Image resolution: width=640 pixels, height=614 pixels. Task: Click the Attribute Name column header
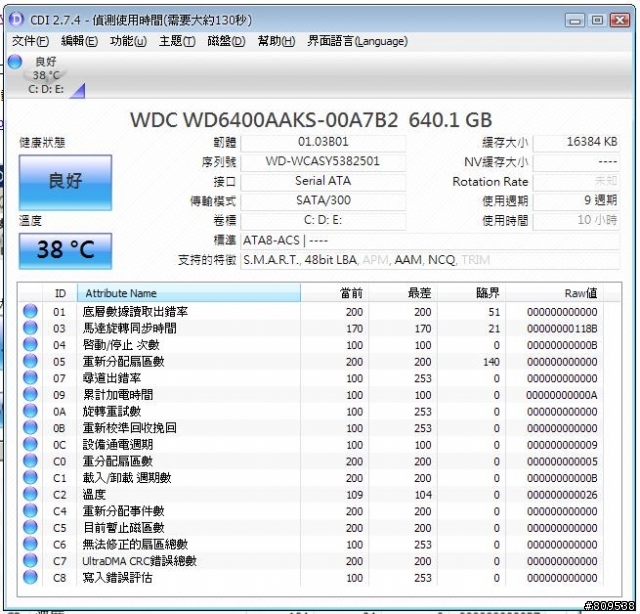click(x=189, y=293)
